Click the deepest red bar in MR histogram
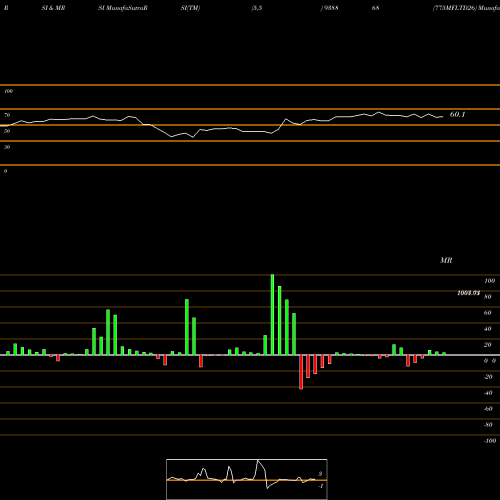This screenshot has width=500, height=500. click(301, 372)
